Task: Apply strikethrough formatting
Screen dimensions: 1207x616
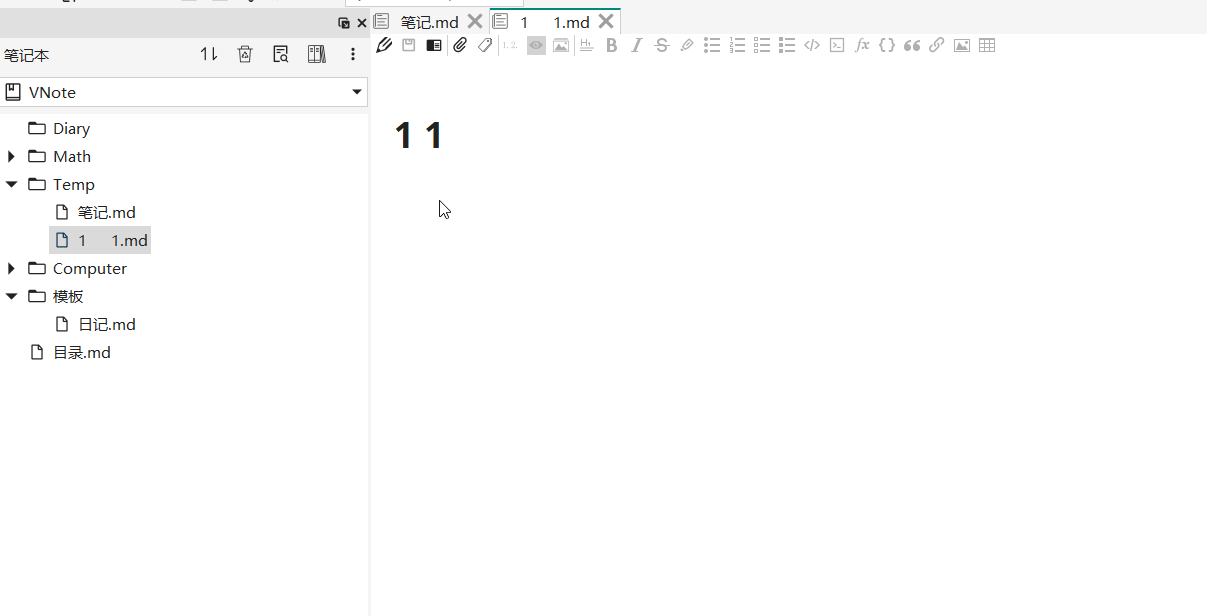Action: [661, 45]
